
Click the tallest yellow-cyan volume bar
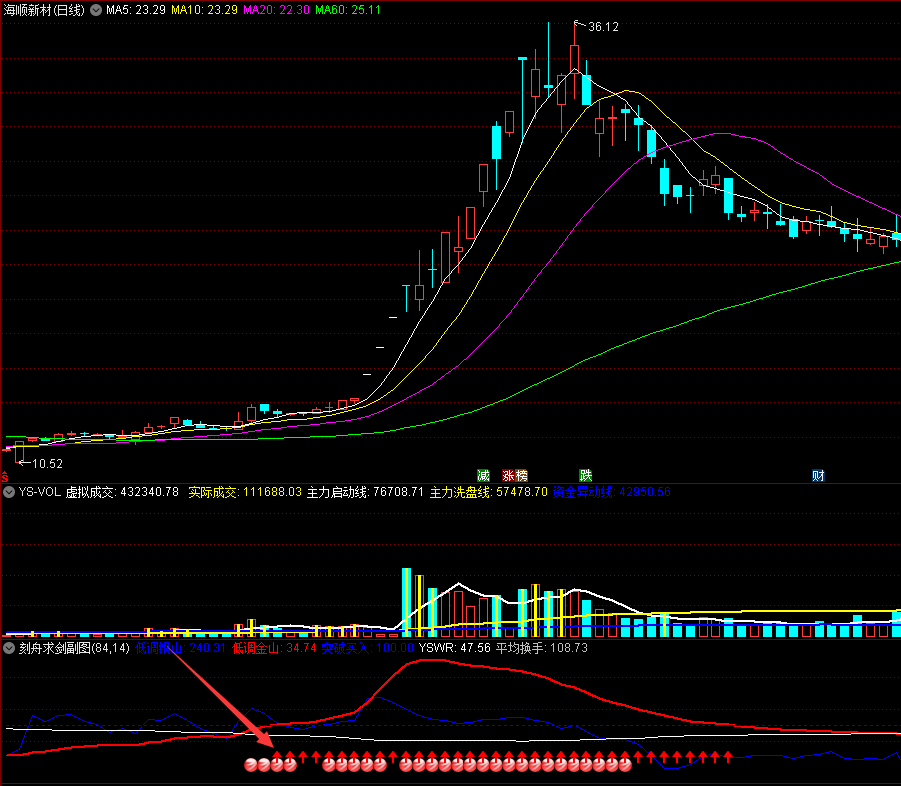click(406, 602)
